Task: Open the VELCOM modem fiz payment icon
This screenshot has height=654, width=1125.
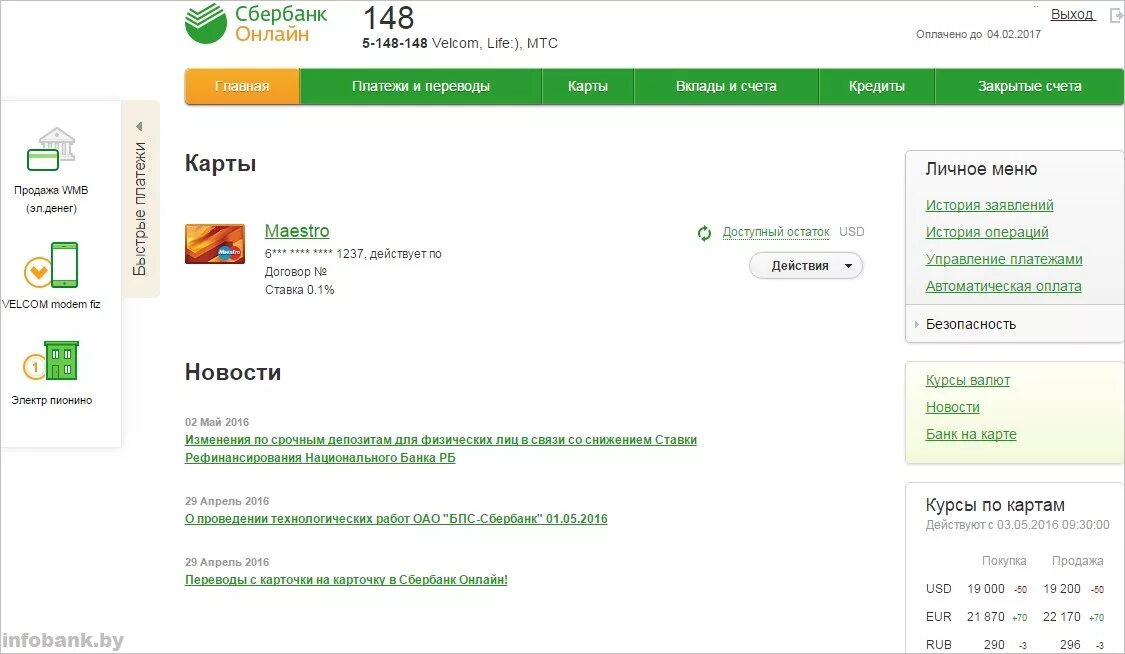Action: click(51, 265)
